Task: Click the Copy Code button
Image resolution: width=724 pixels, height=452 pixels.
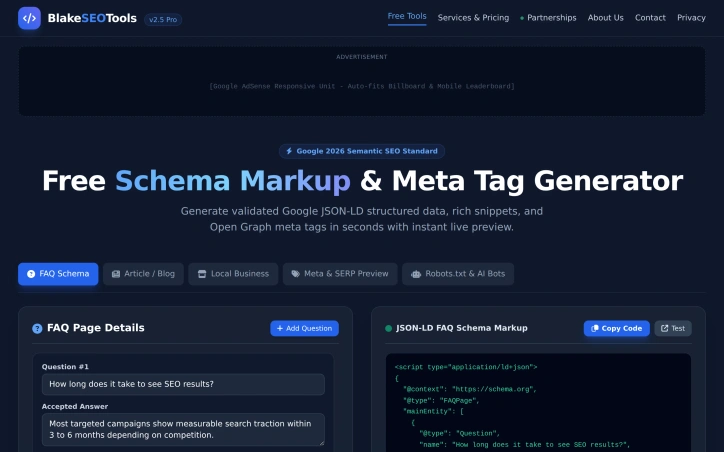Action: [616, 328]
